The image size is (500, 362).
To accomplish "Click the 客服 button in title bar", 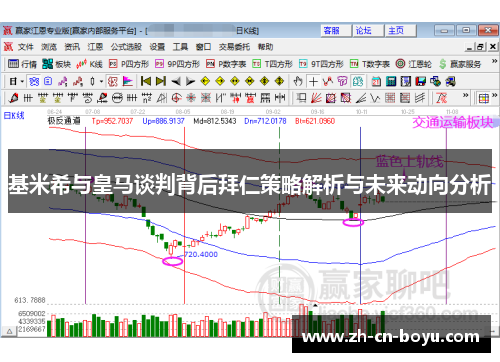I will tap(336, 31).
